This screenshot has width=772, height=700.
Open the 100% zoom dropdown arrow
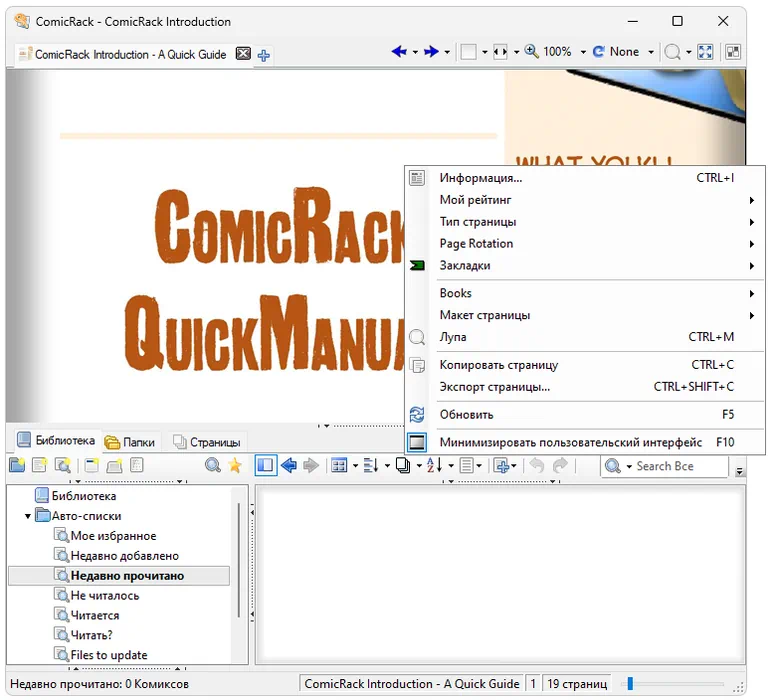[583, 52]
